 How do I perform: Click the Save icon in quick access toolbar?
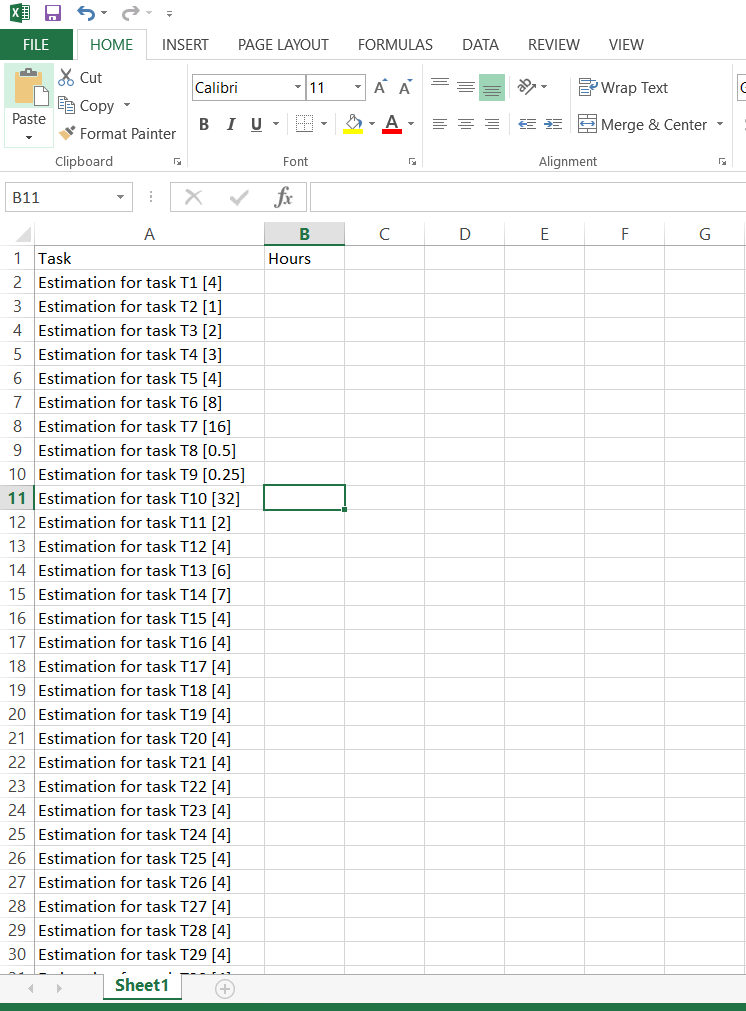(x=53, y=13)
